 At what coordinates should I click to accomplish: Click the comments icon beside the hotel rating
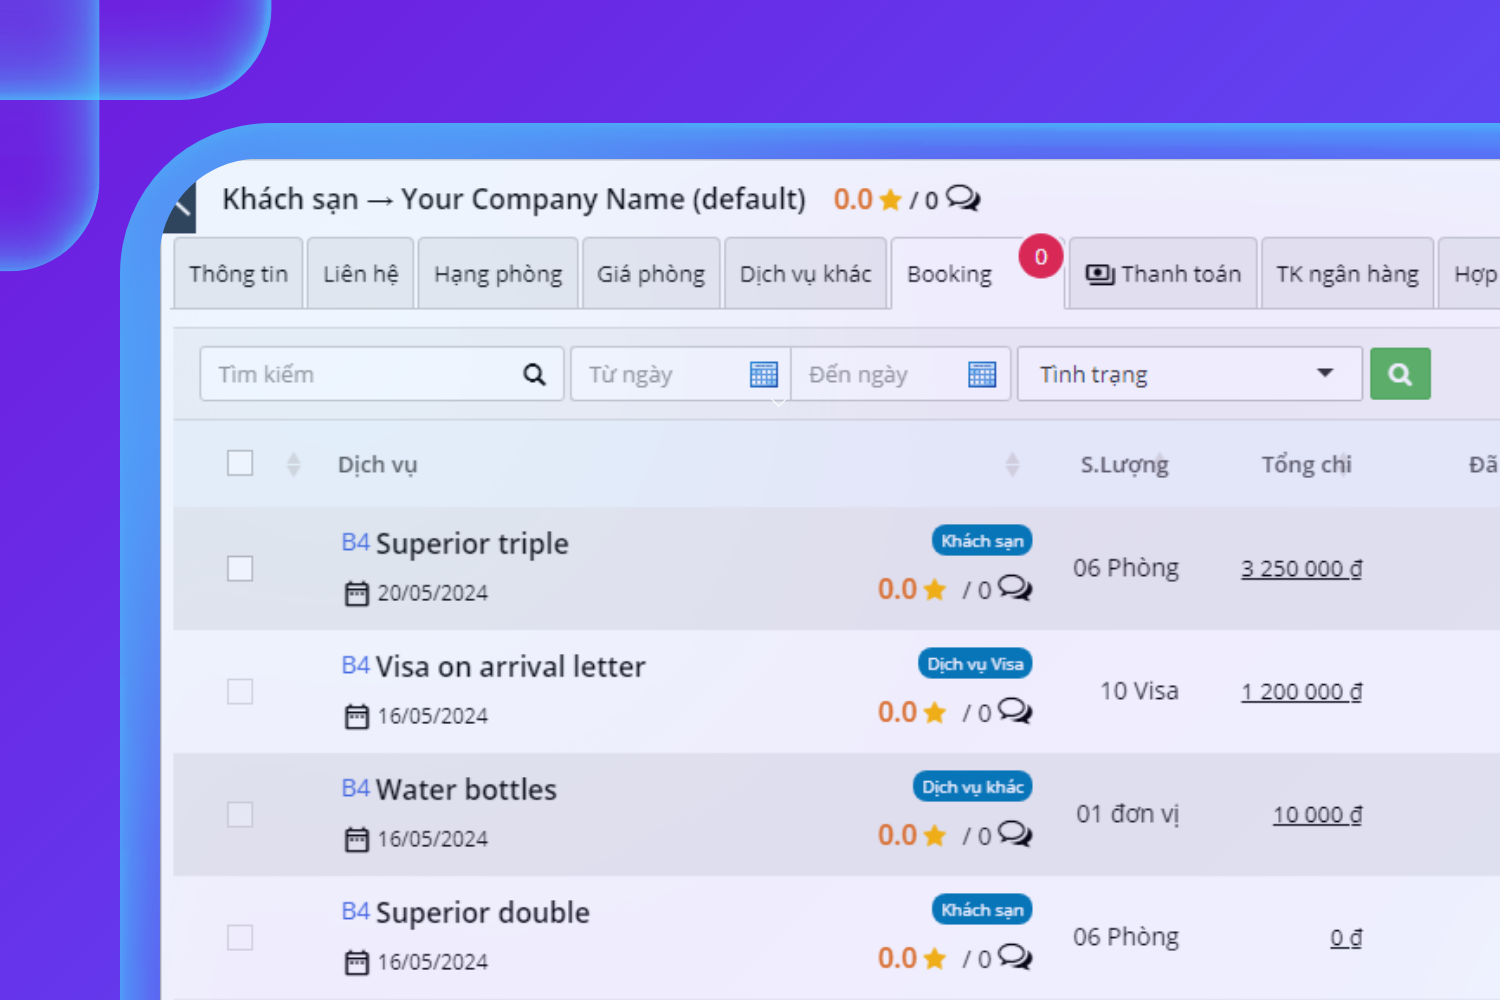pyautogui.click(x=963, y=198)
